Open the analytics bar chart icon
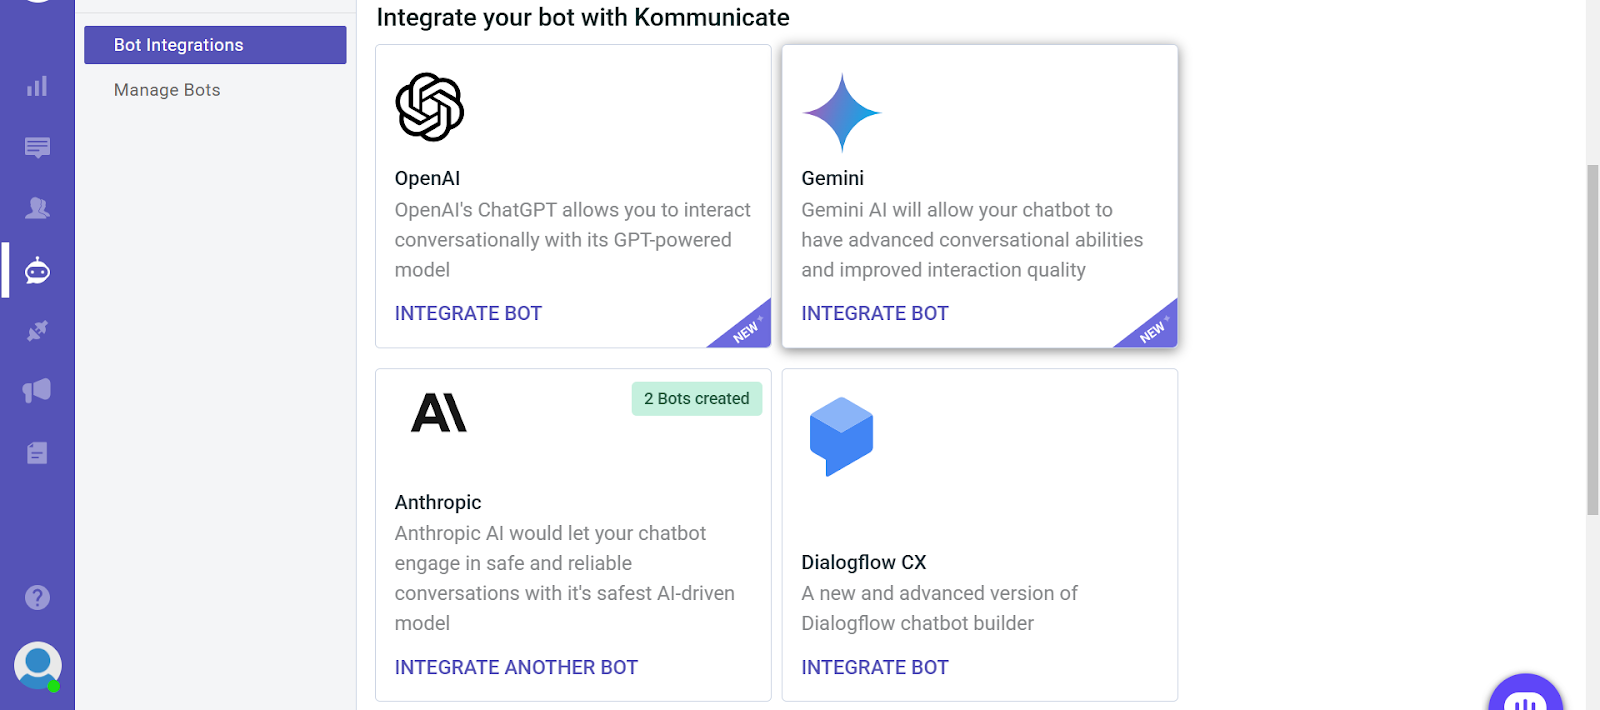 coord(37,87)
